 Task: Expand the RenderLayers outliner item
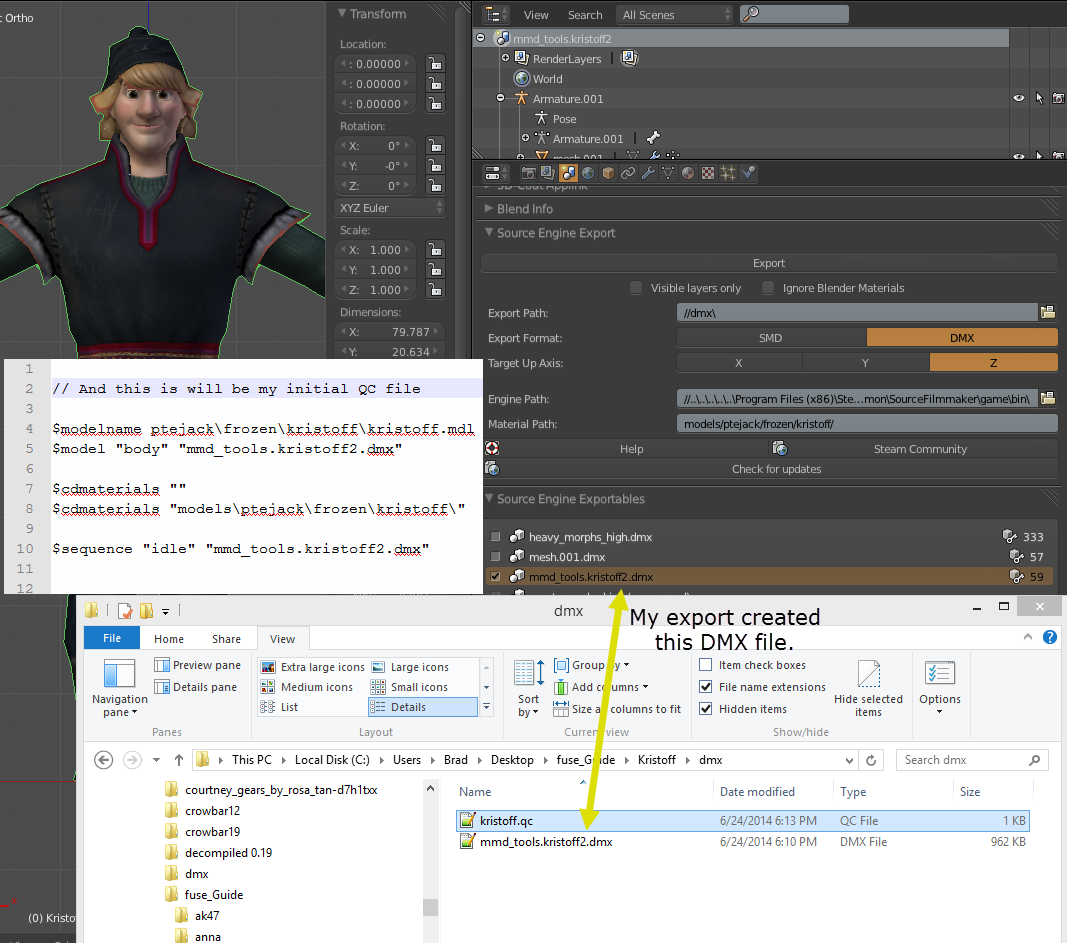click(506, 58)
